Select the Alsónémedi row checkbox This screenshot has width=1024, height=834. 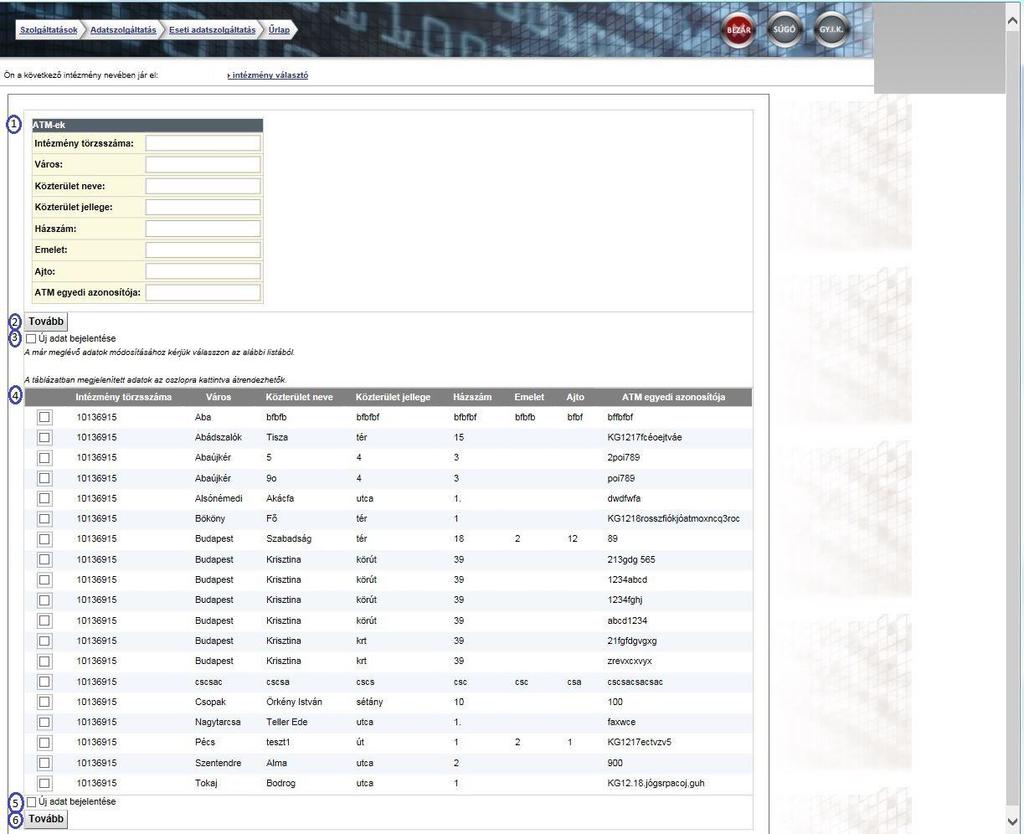[44, 498]
